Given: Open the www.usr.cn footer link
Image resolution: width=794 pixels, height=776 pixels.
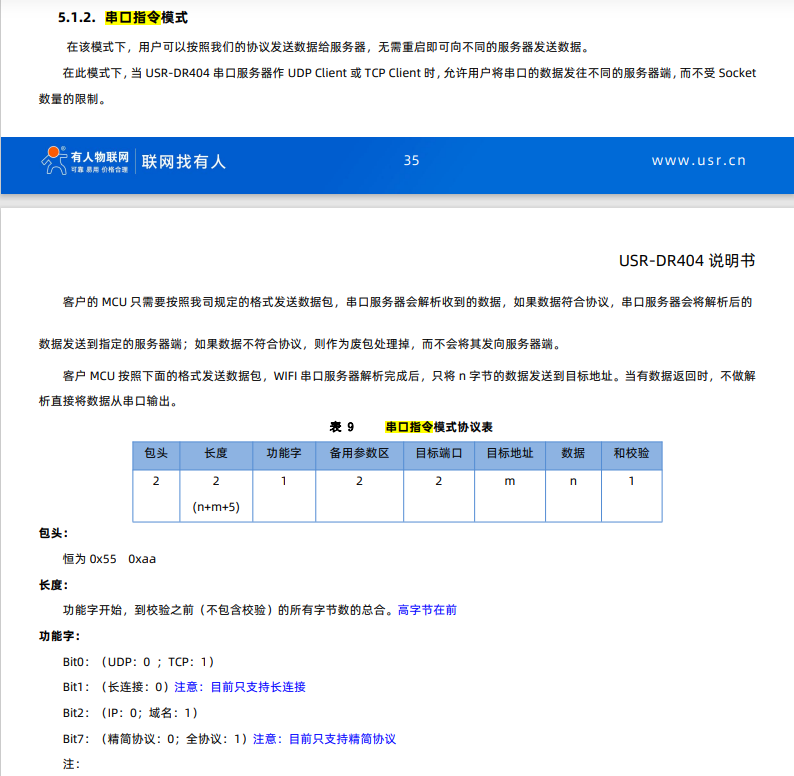Looking at the screenshot, I should click(x=698, y=161).
